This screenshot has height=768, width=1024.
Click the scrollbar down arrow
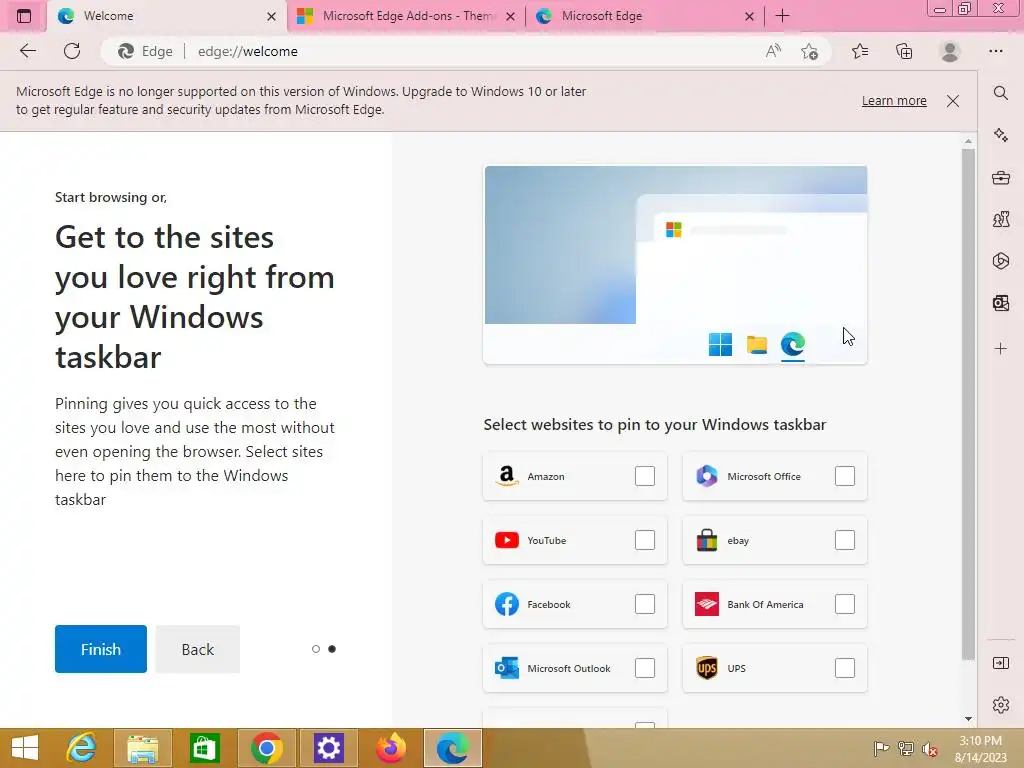tap(968, 718)
